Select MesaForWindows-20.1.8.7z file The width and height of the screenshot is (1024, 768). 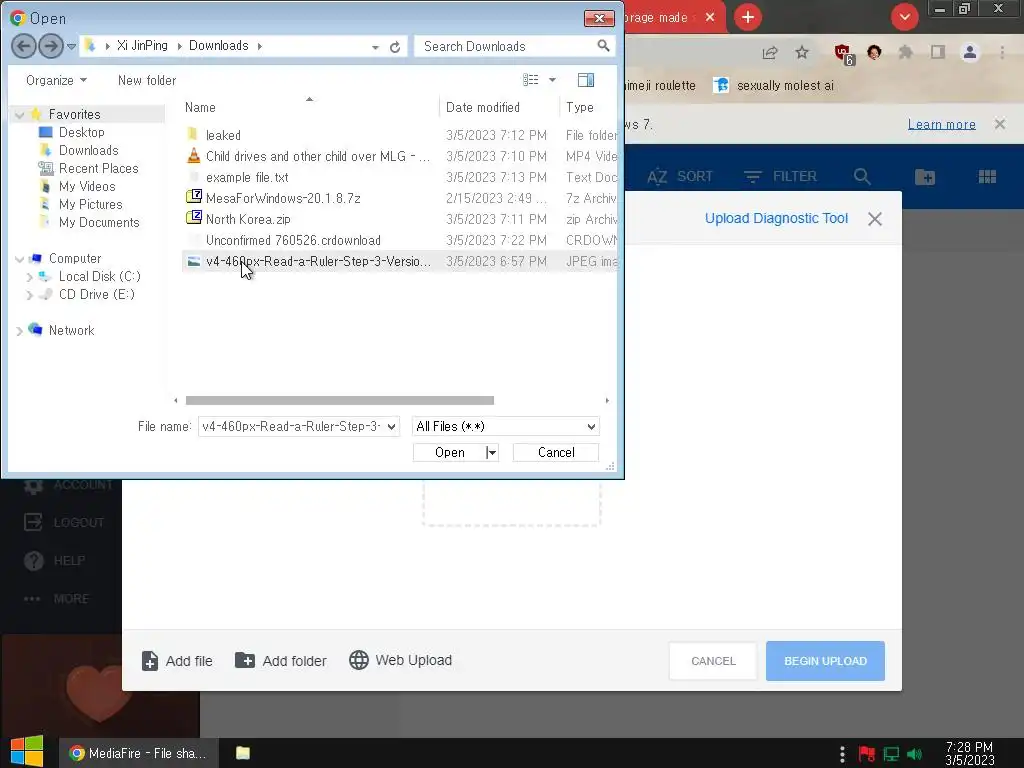coord(283,198)
